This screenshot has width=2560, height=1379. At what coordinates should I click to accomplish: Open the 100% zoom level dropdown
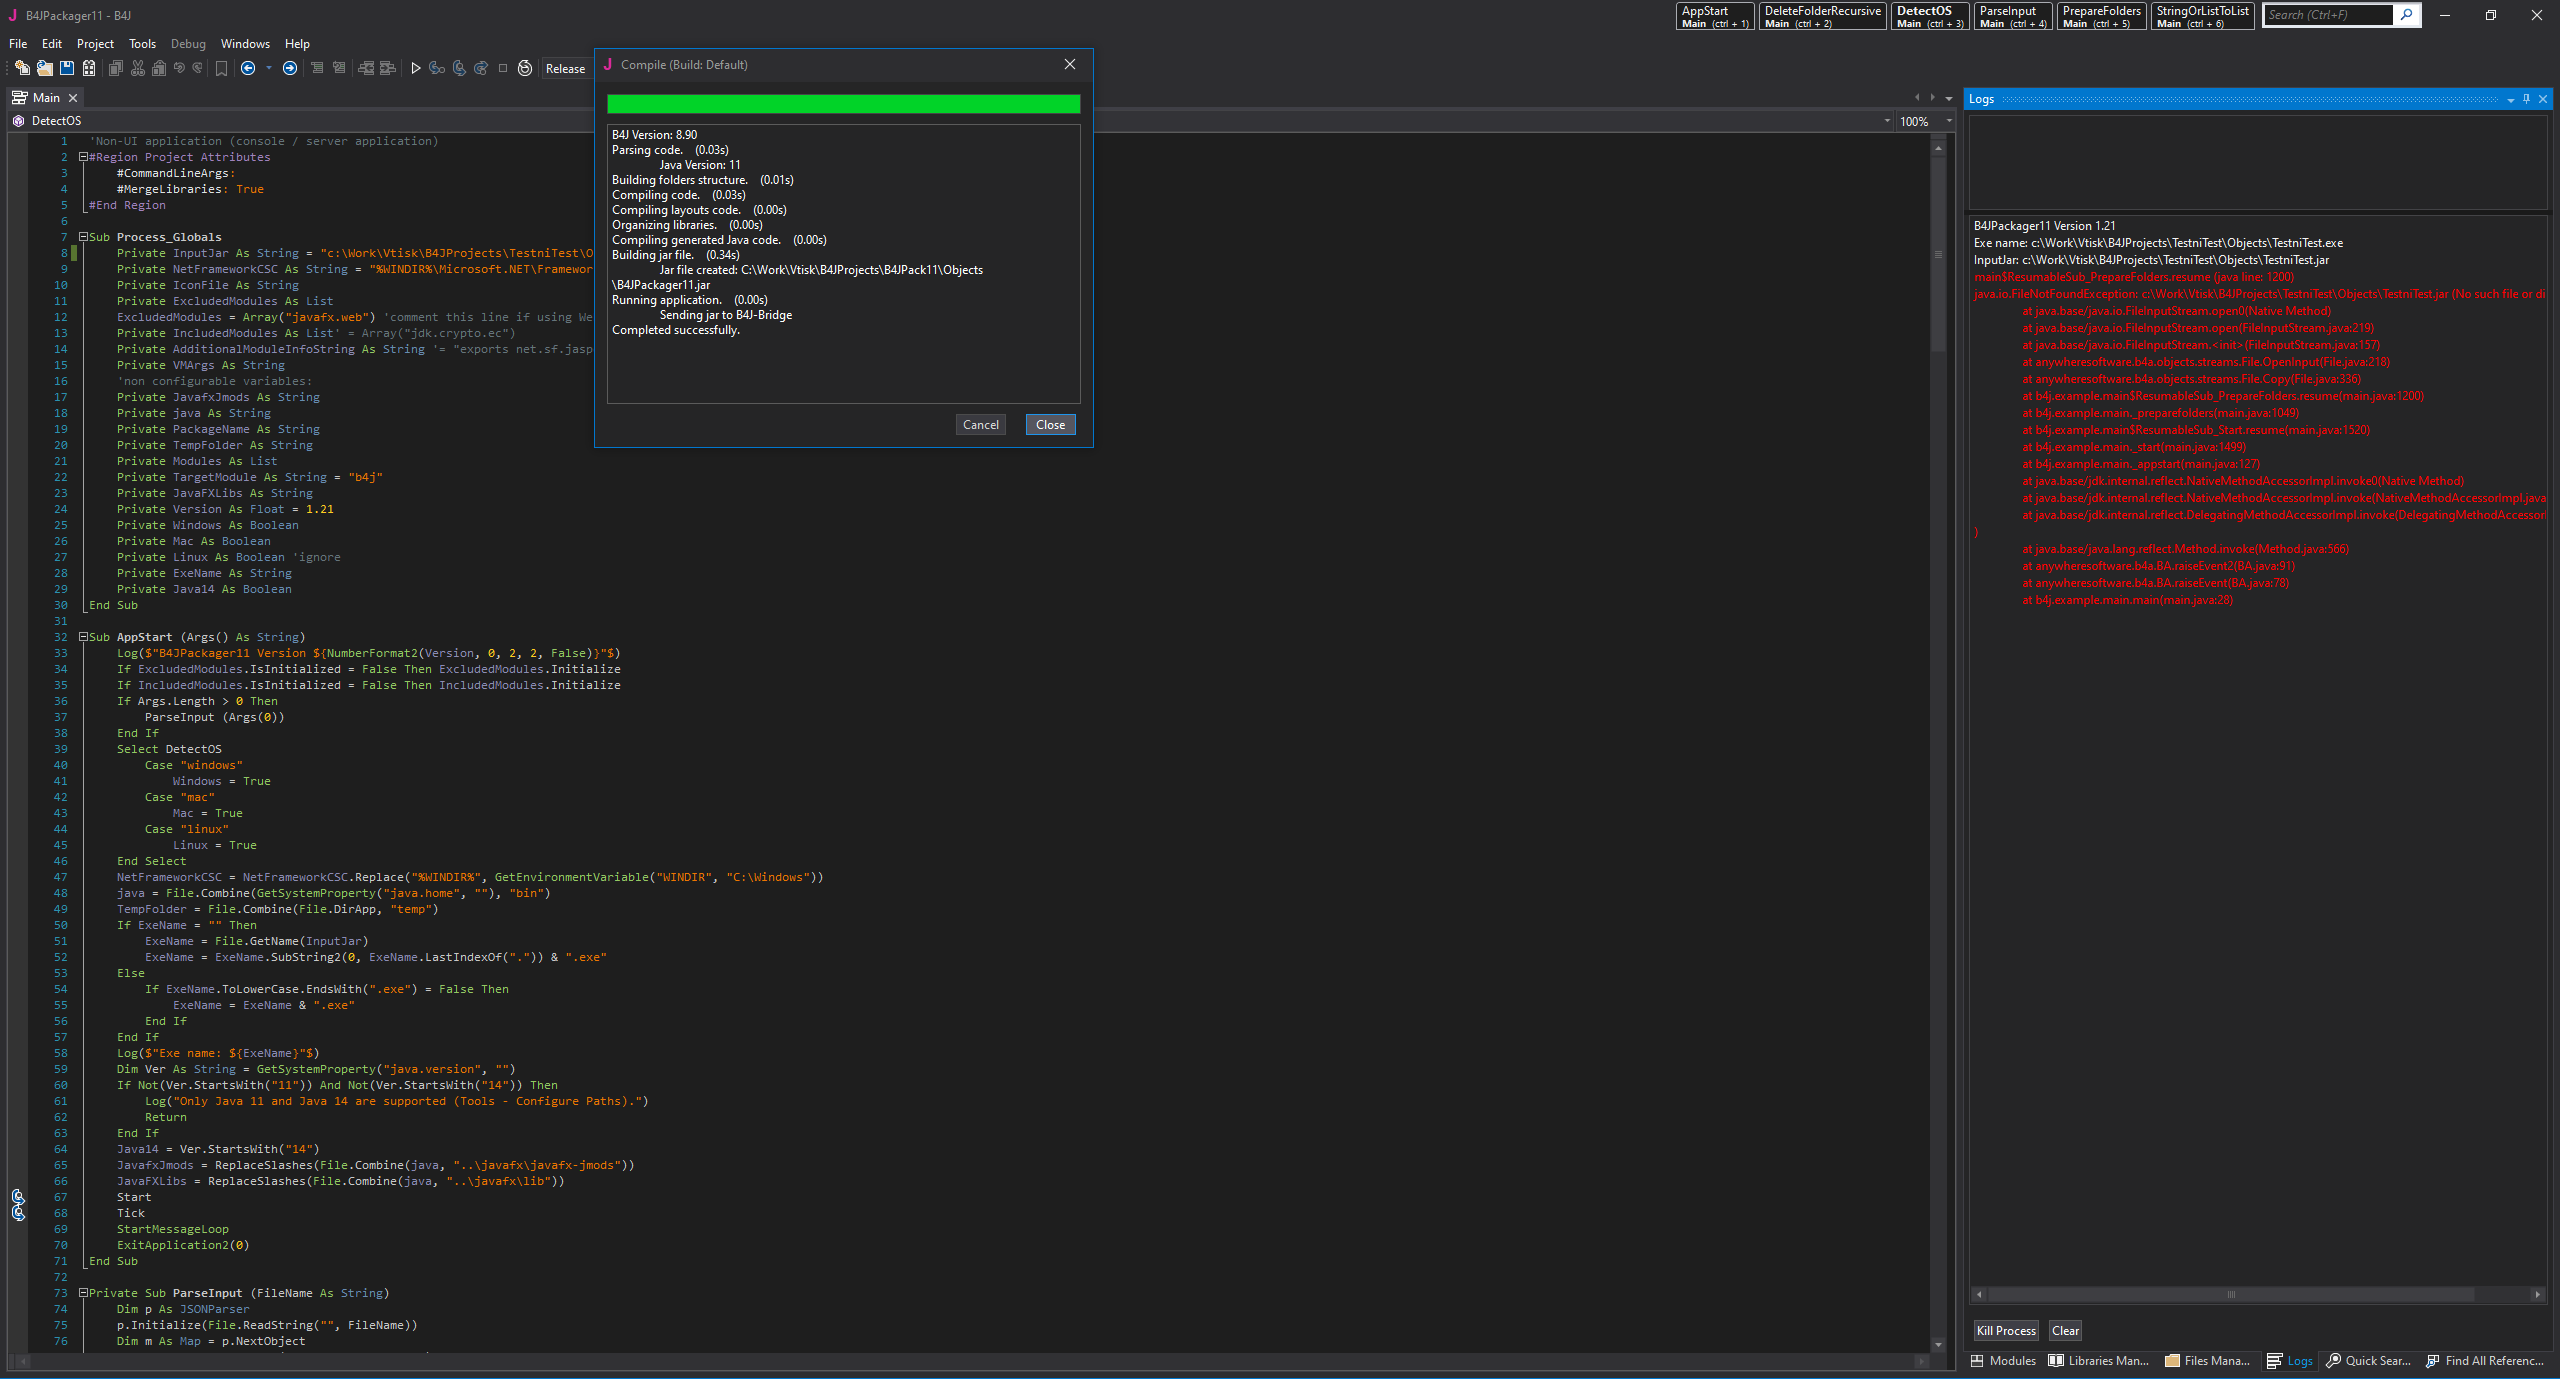[x=1948, y=121]
